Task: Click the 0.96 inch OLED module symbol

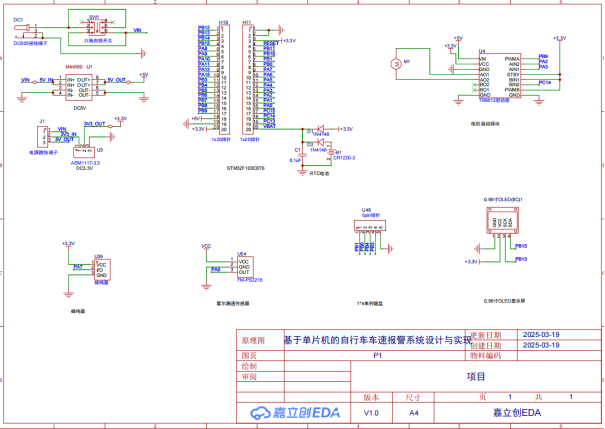Action: 502,221
